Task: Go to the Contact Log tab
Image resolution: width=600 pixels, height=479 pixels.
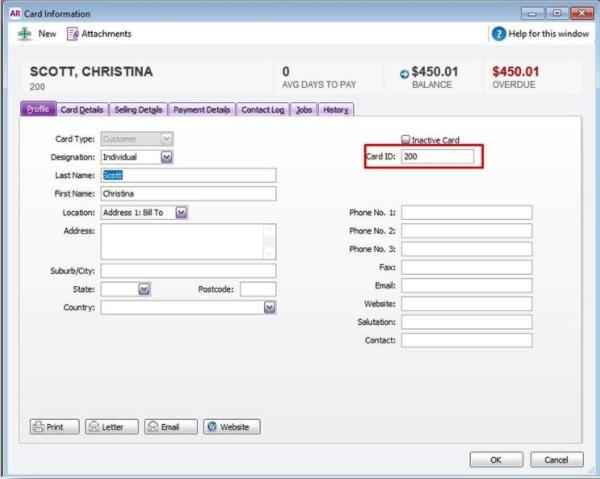Action: 263,110
